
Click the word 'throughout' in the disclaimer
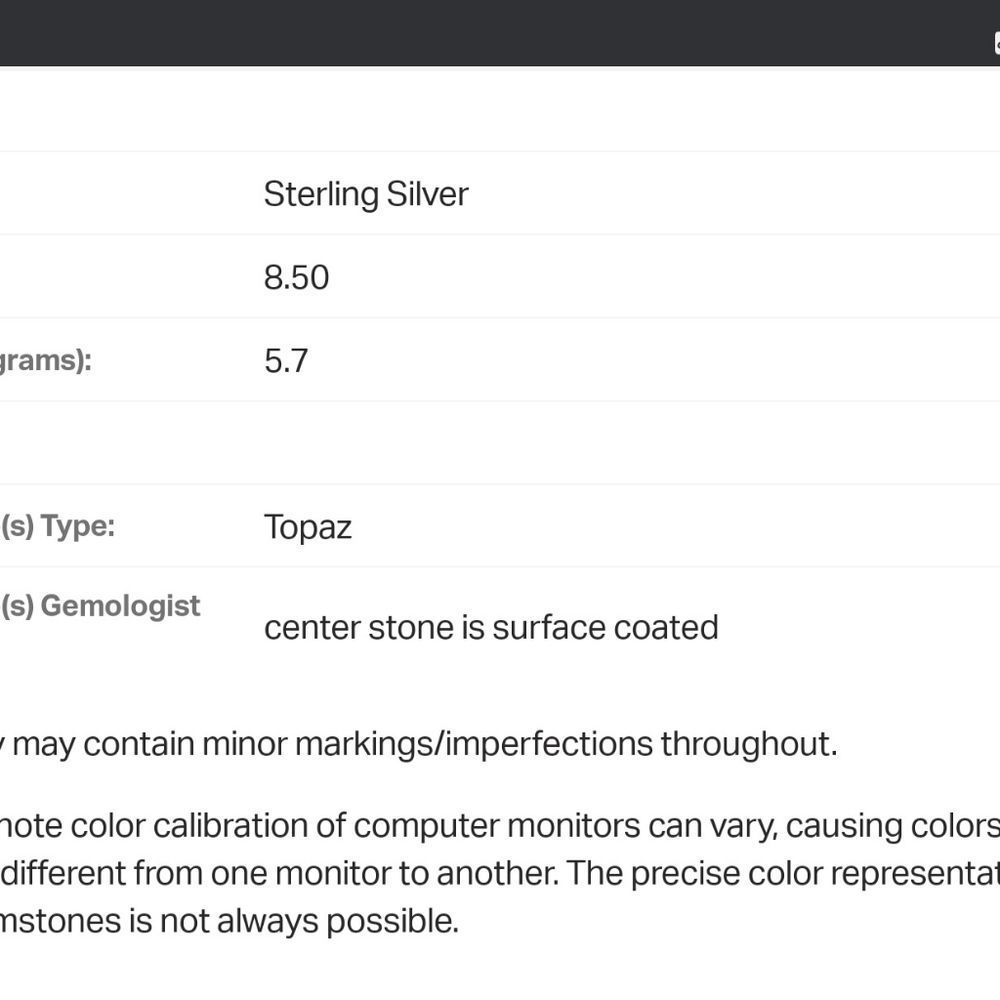click(748, 744)
